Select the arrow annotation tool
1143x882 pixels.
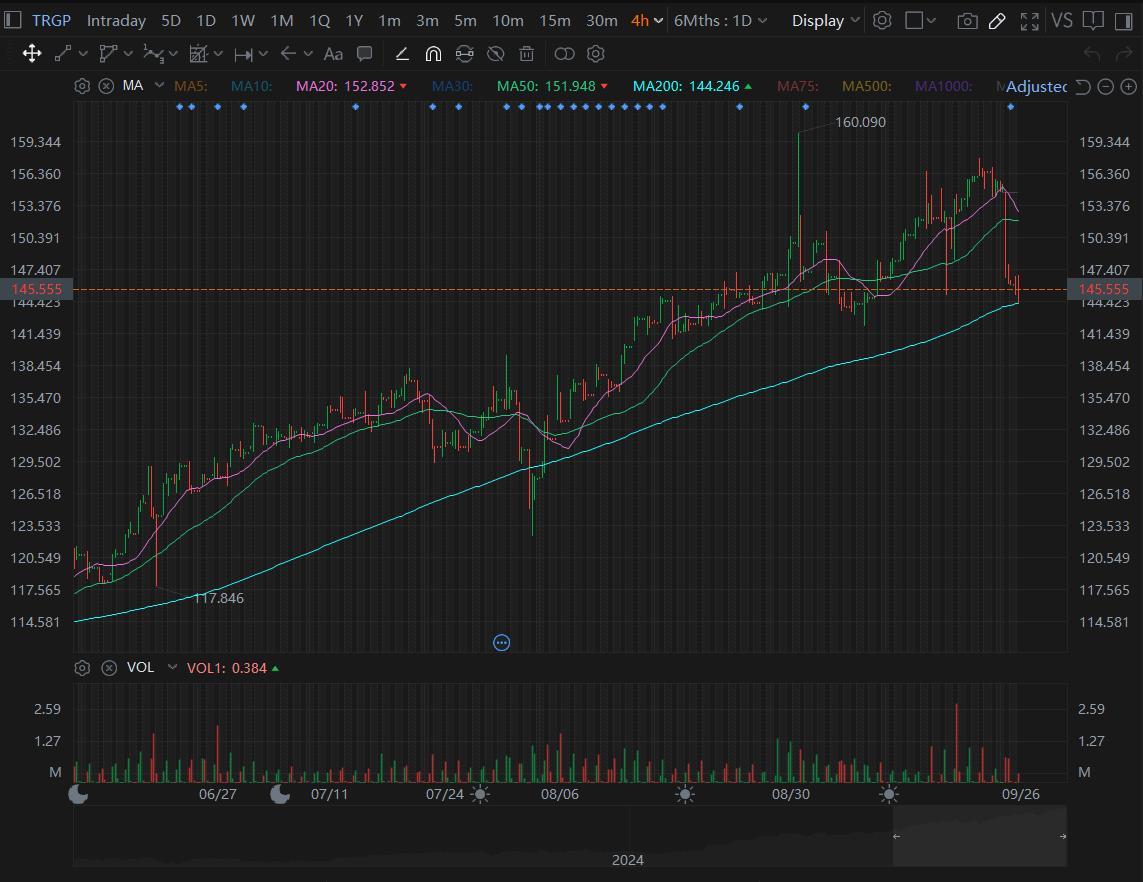point(289,53)
